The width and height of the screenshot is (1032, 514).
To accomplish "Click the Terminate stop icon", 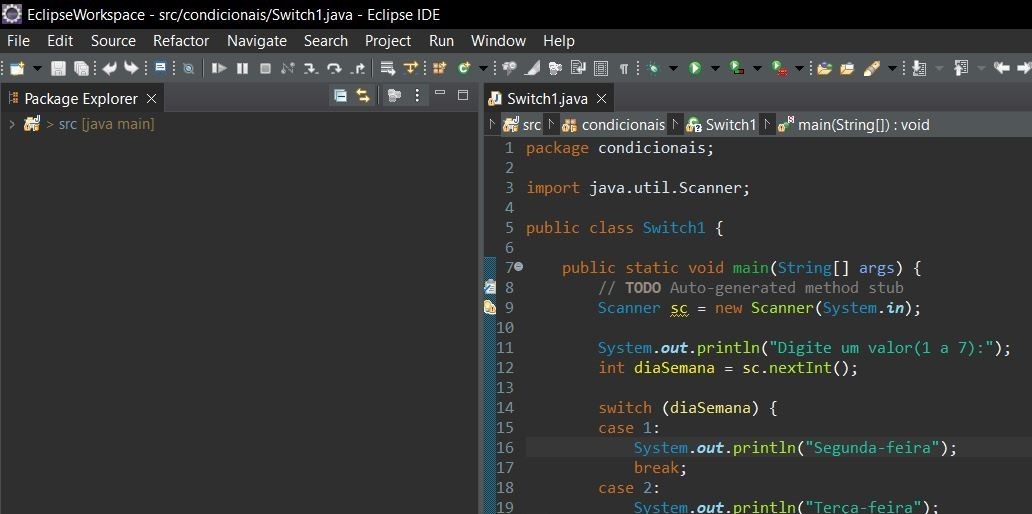I will pyautogui.click(x=265, y=68).
